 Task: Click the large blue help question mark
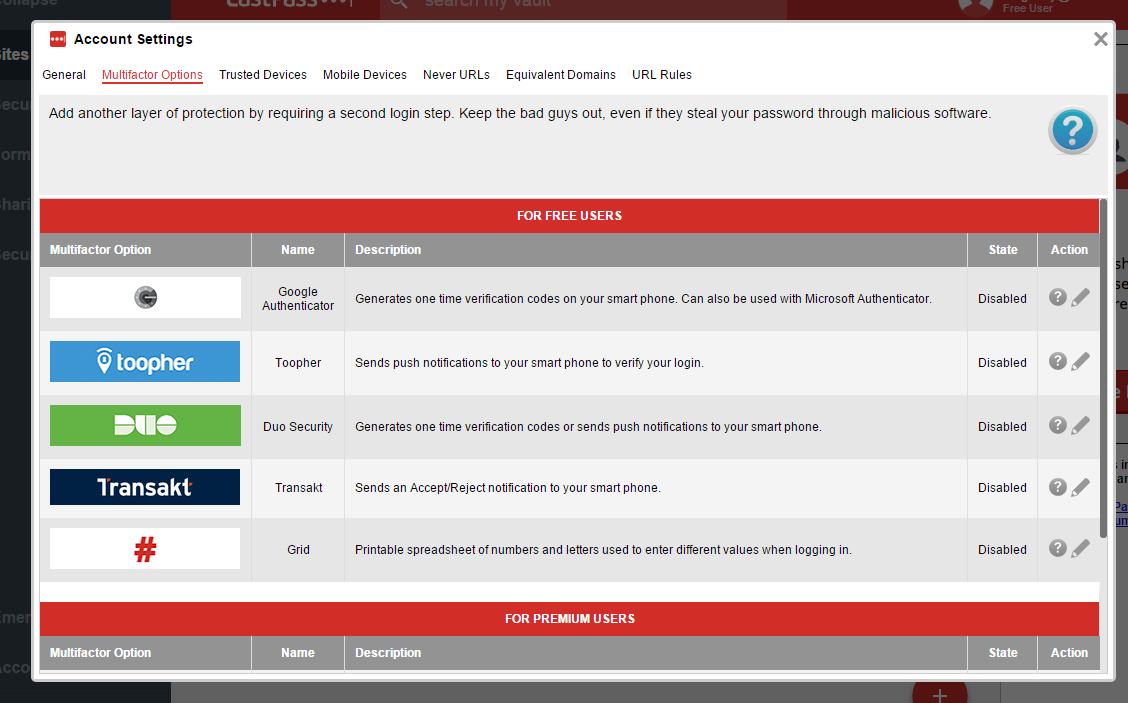[1072, 130]
